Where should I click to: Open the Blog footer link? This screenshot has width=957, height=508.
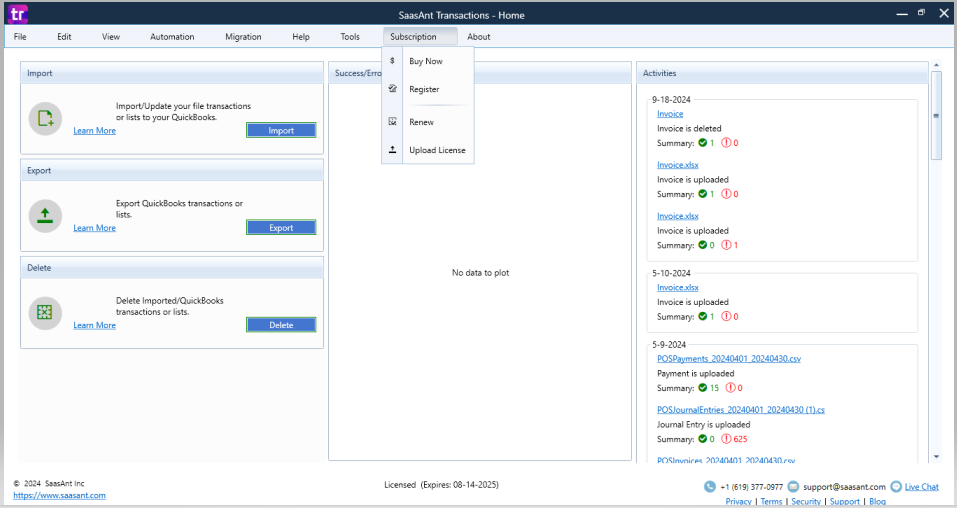[878, 501]
